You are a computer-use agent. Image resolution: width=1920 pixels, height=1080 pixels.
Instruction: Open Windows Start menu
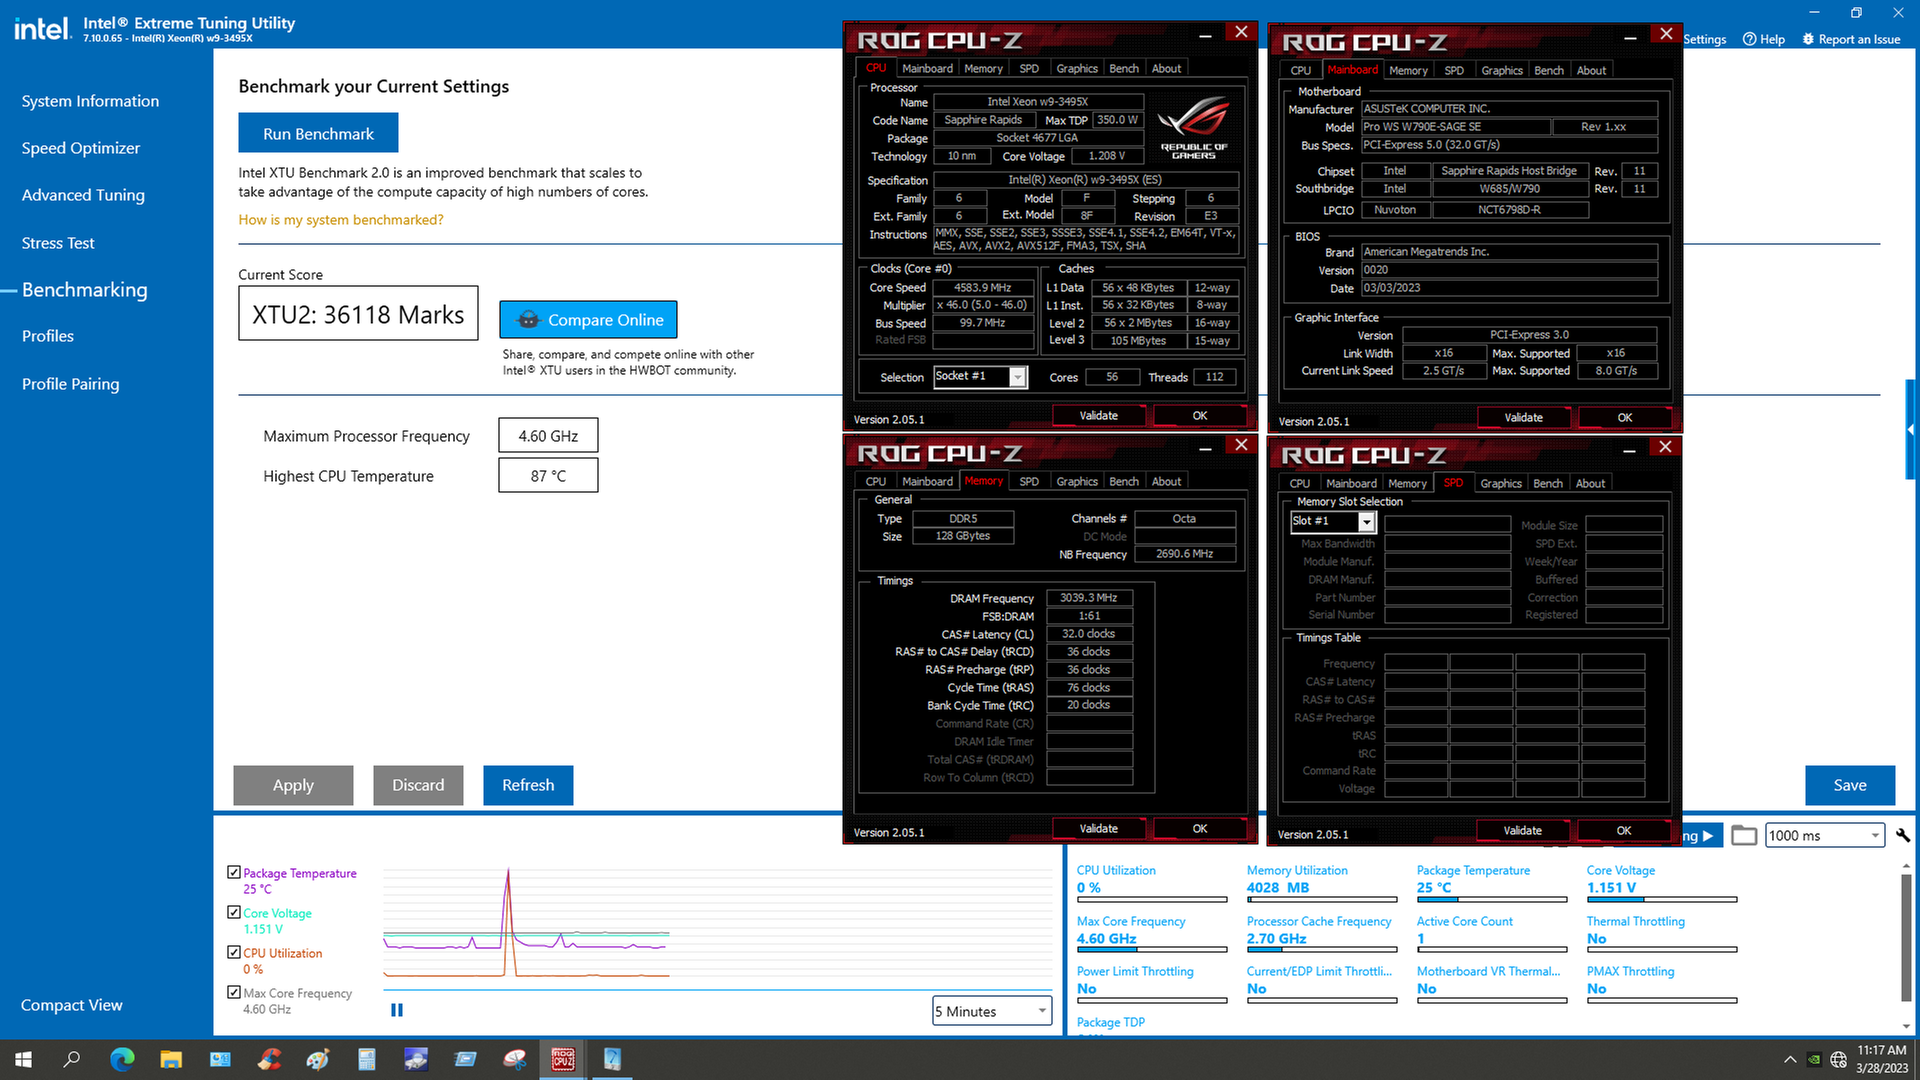(23, 1059)
